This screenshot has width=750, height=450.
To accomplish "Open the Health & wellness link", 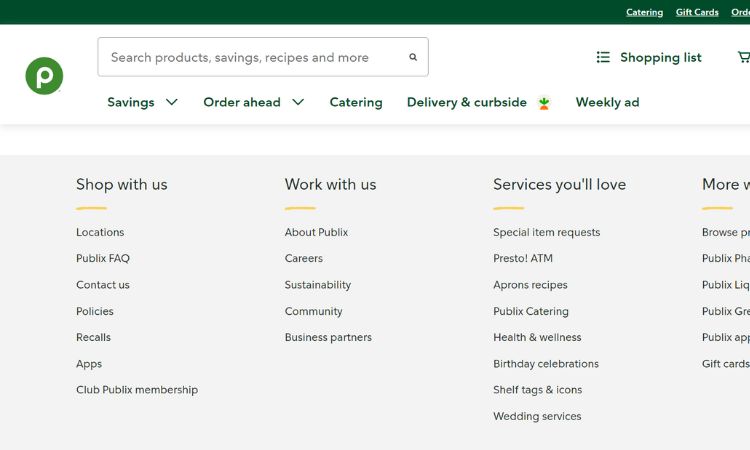I will [x=537, y=337].
